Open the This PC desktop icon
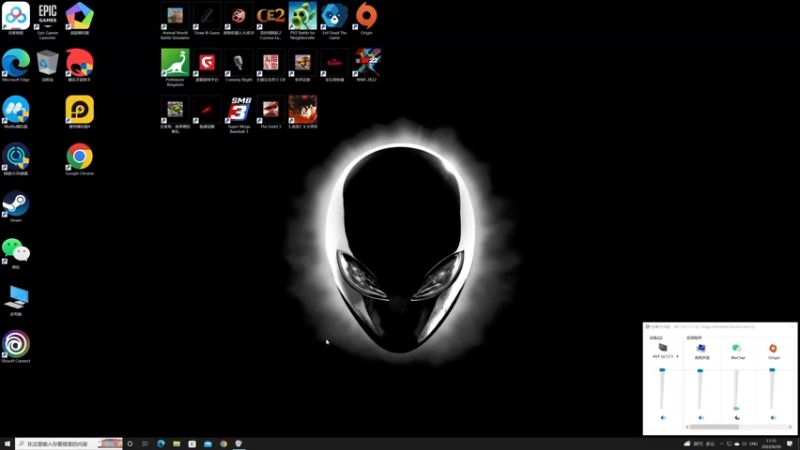 point(16,300)
